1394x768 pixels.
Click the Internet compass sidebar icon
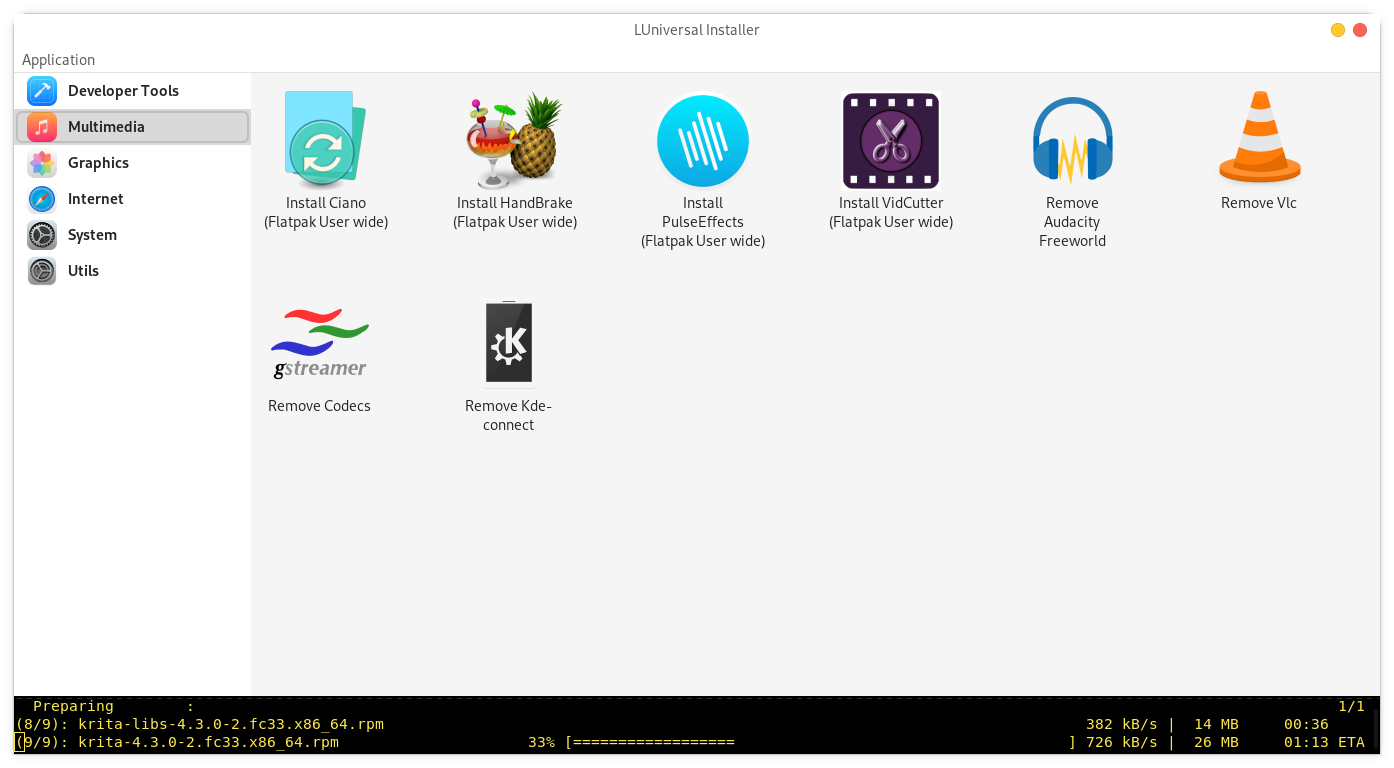click(42, 199)
